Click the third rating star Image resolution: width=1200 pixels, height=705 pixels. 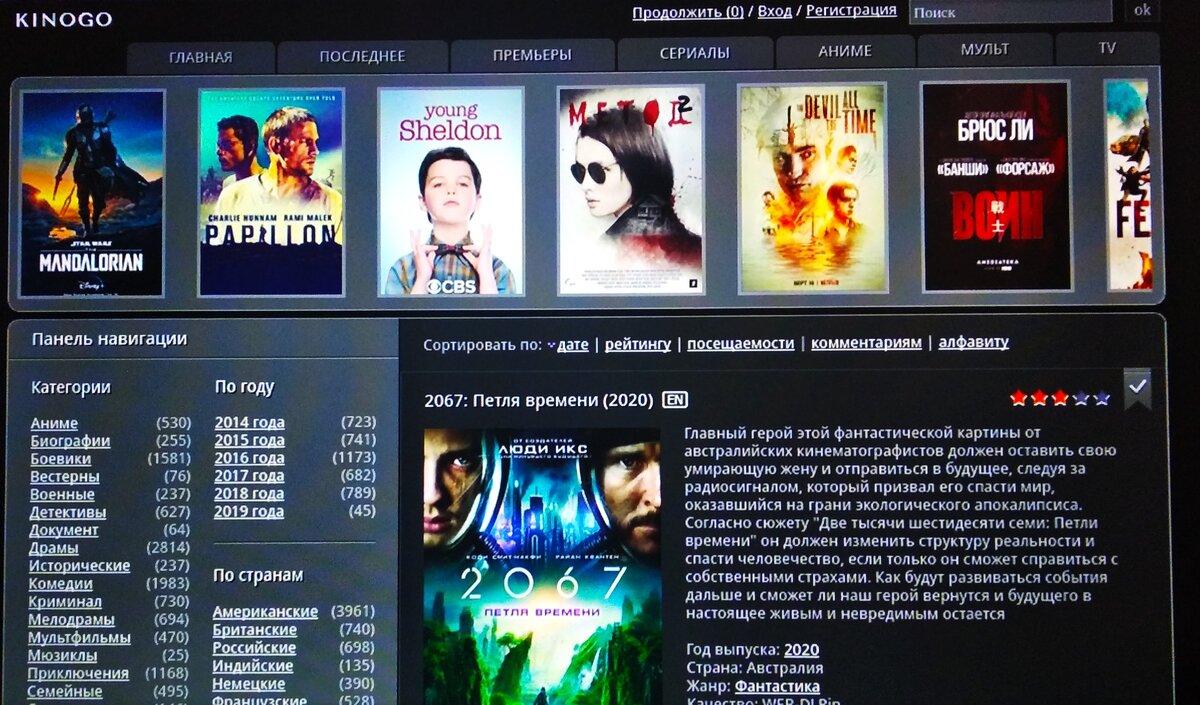coord(1060,398)
